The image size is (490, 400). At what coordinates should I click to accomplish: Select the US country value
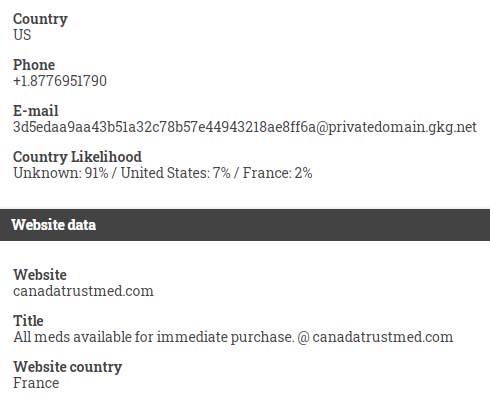(x=22, y=35)
